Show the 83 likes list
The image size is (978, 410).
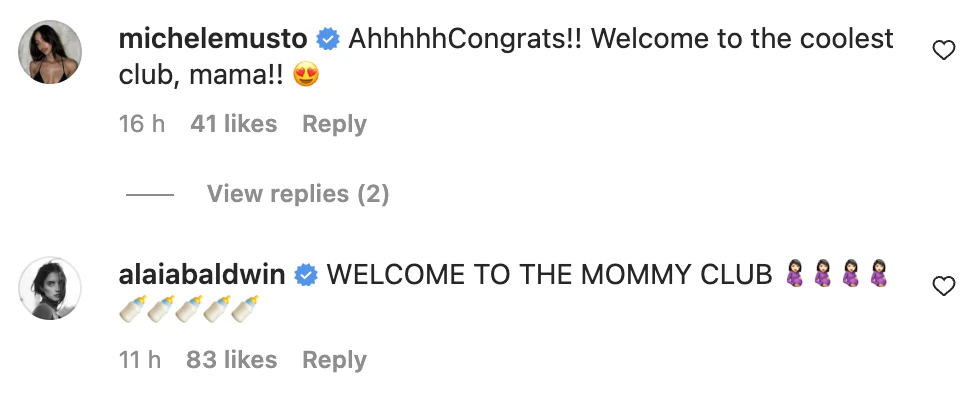[x=233, y=360]
